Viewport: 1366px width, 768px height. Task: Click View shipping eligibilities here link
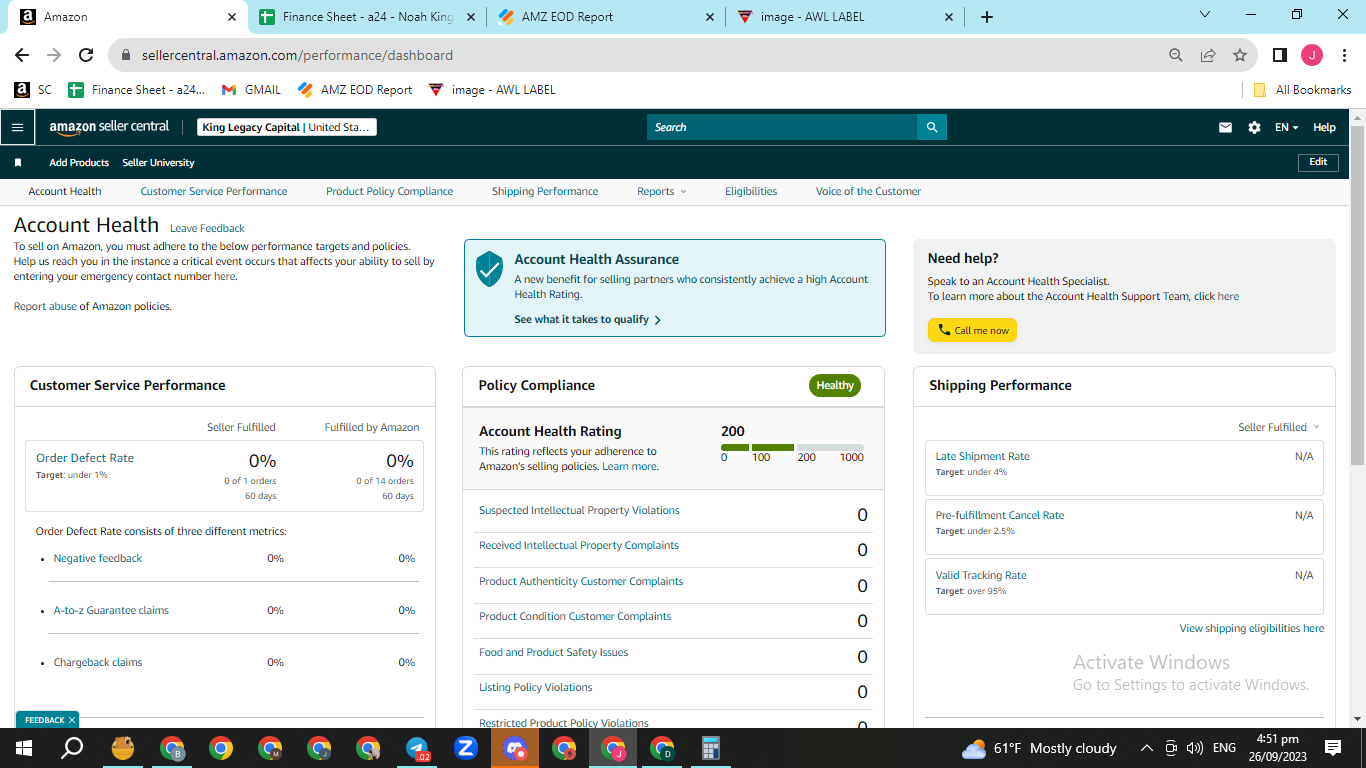click(1252, 628)
